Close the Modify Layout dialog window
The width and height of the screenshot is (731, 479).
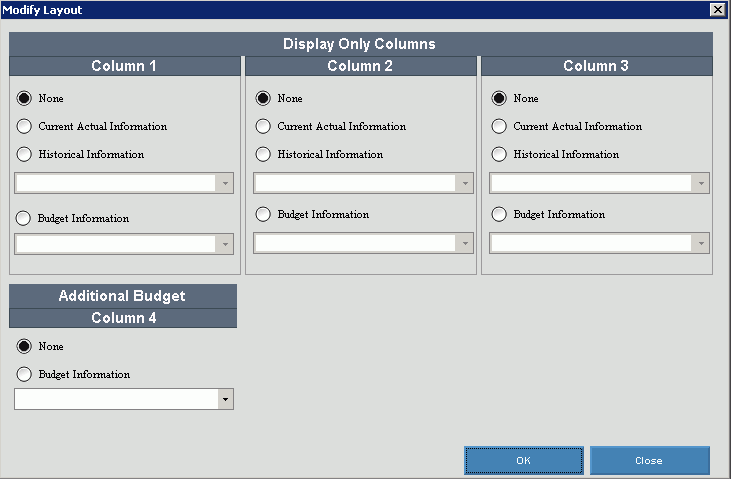(x=717, y=9)
